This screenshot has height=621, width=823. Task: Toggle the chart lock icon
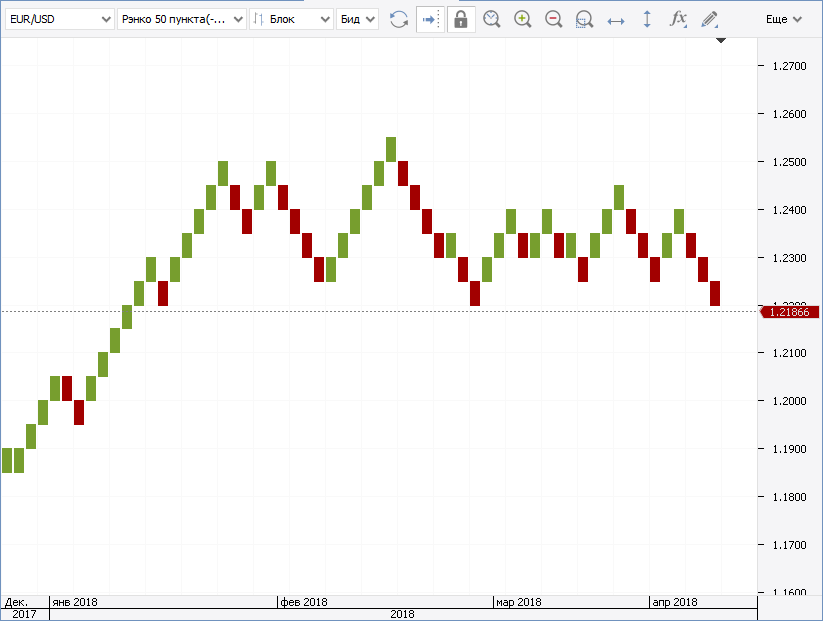click(461, 19)
